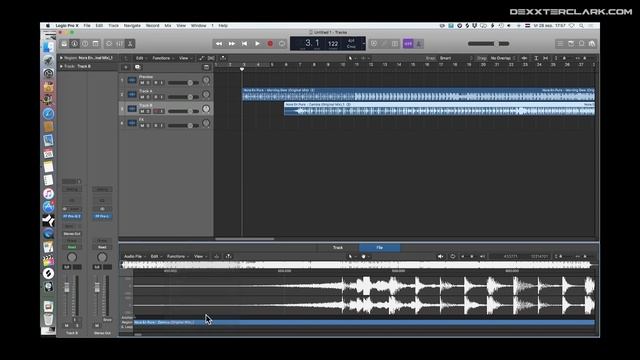Click the editor's cycle playback button

(x=453, y=256)
